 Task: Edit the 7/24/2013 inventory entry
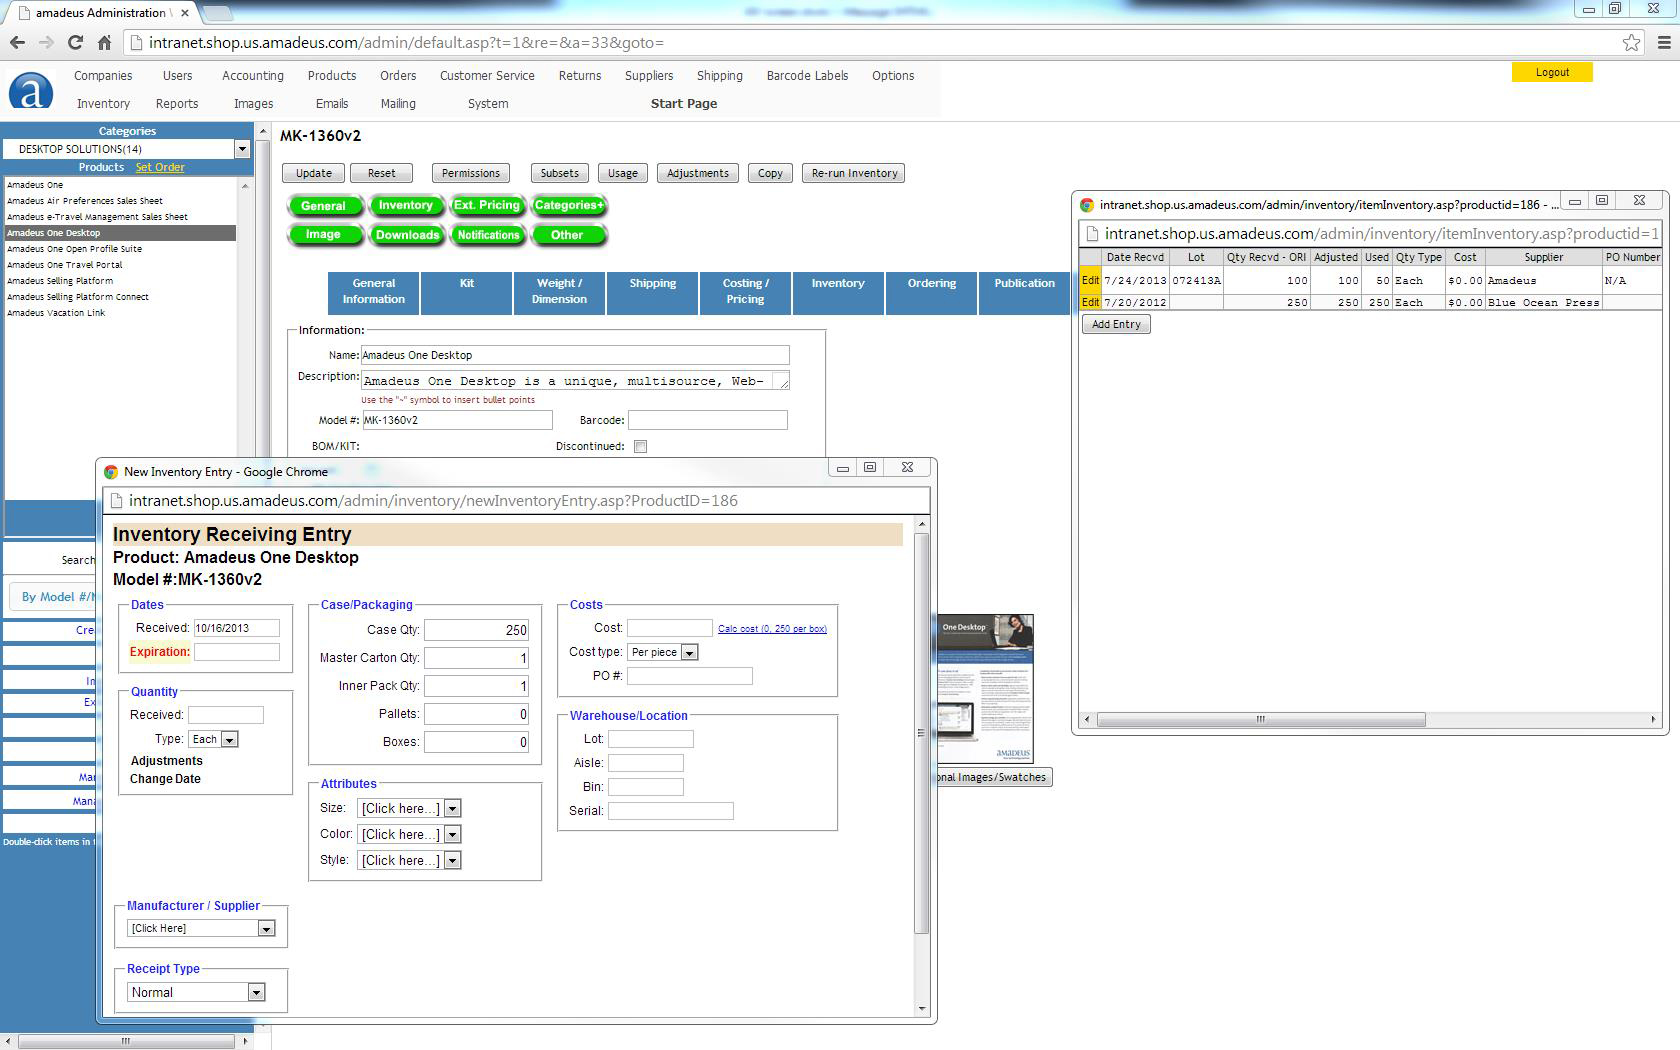tap(1090, 280)
